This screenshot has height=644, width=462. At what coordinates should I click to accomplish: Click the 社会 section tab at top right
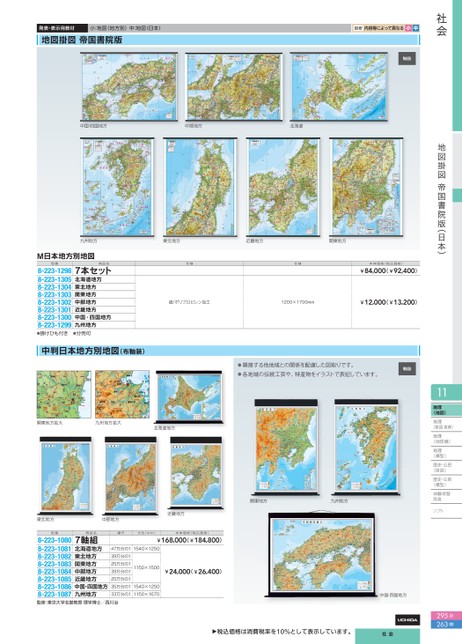[441, 25]
